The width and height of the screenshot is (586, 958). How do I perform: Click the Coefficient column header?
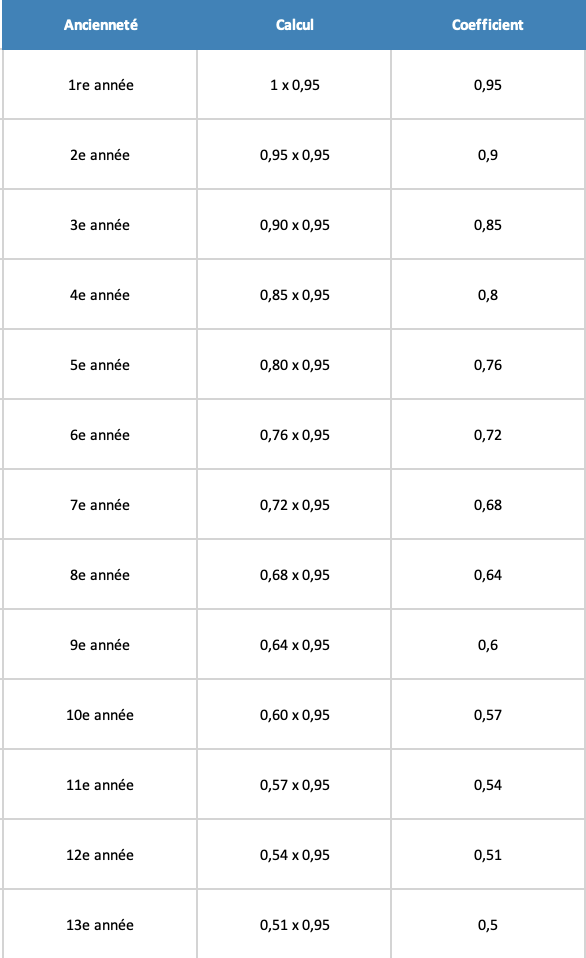pos(488,25)
